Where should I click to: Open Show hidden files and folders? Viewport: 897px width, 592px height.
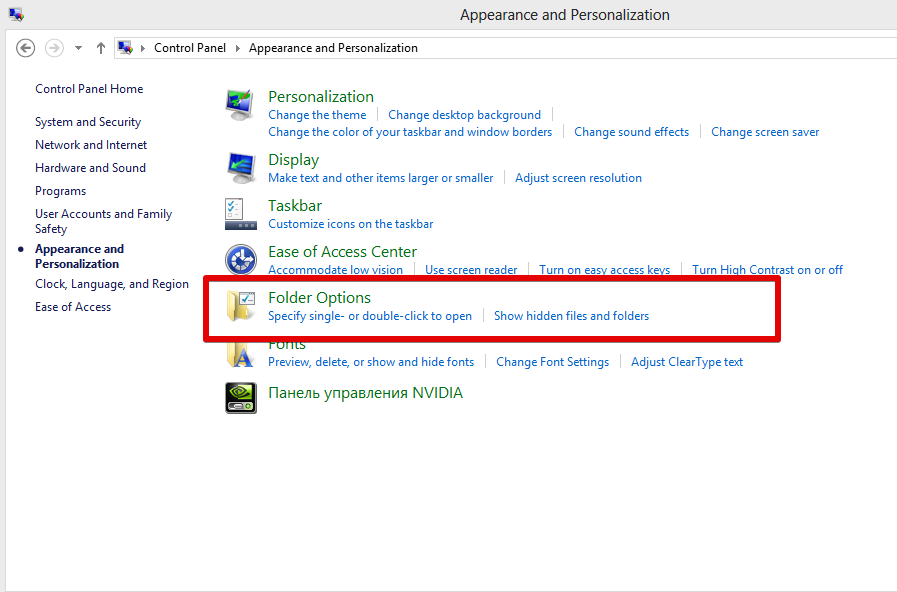pyautogui.click(x=571, y=315)
